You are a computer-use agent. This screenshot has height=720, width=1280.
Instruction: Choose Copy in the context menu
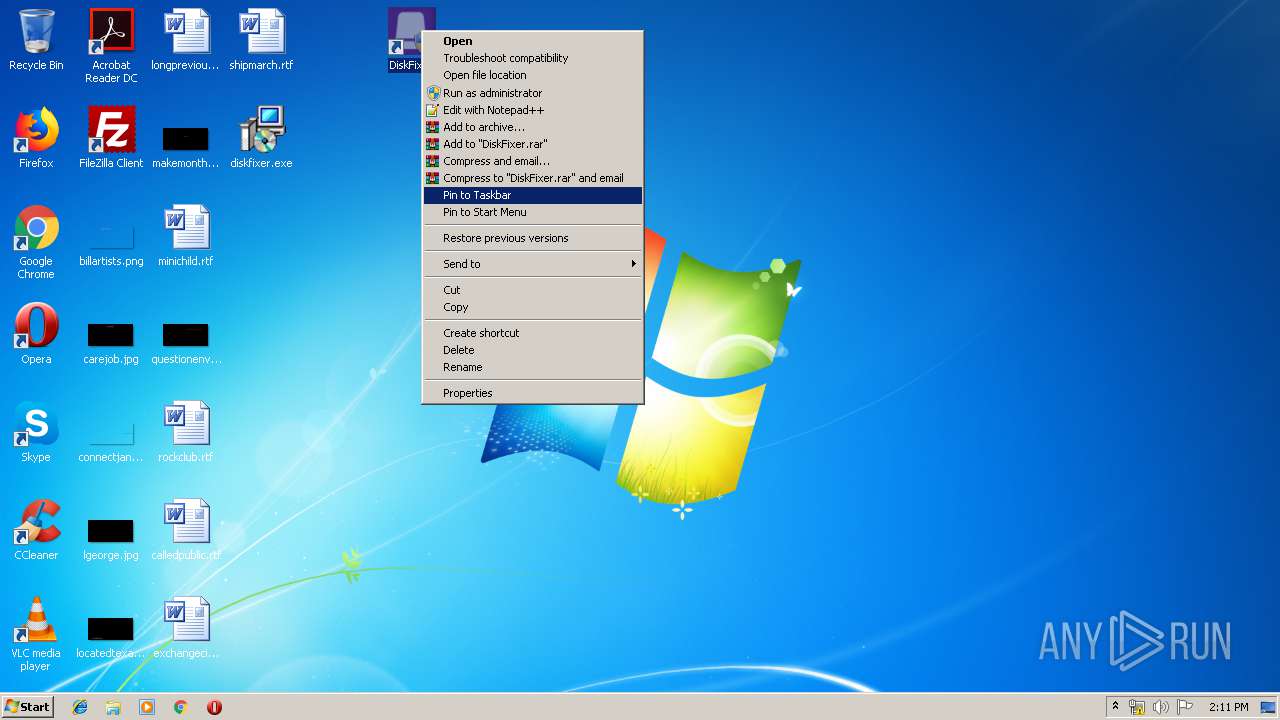tap(533, 307)
